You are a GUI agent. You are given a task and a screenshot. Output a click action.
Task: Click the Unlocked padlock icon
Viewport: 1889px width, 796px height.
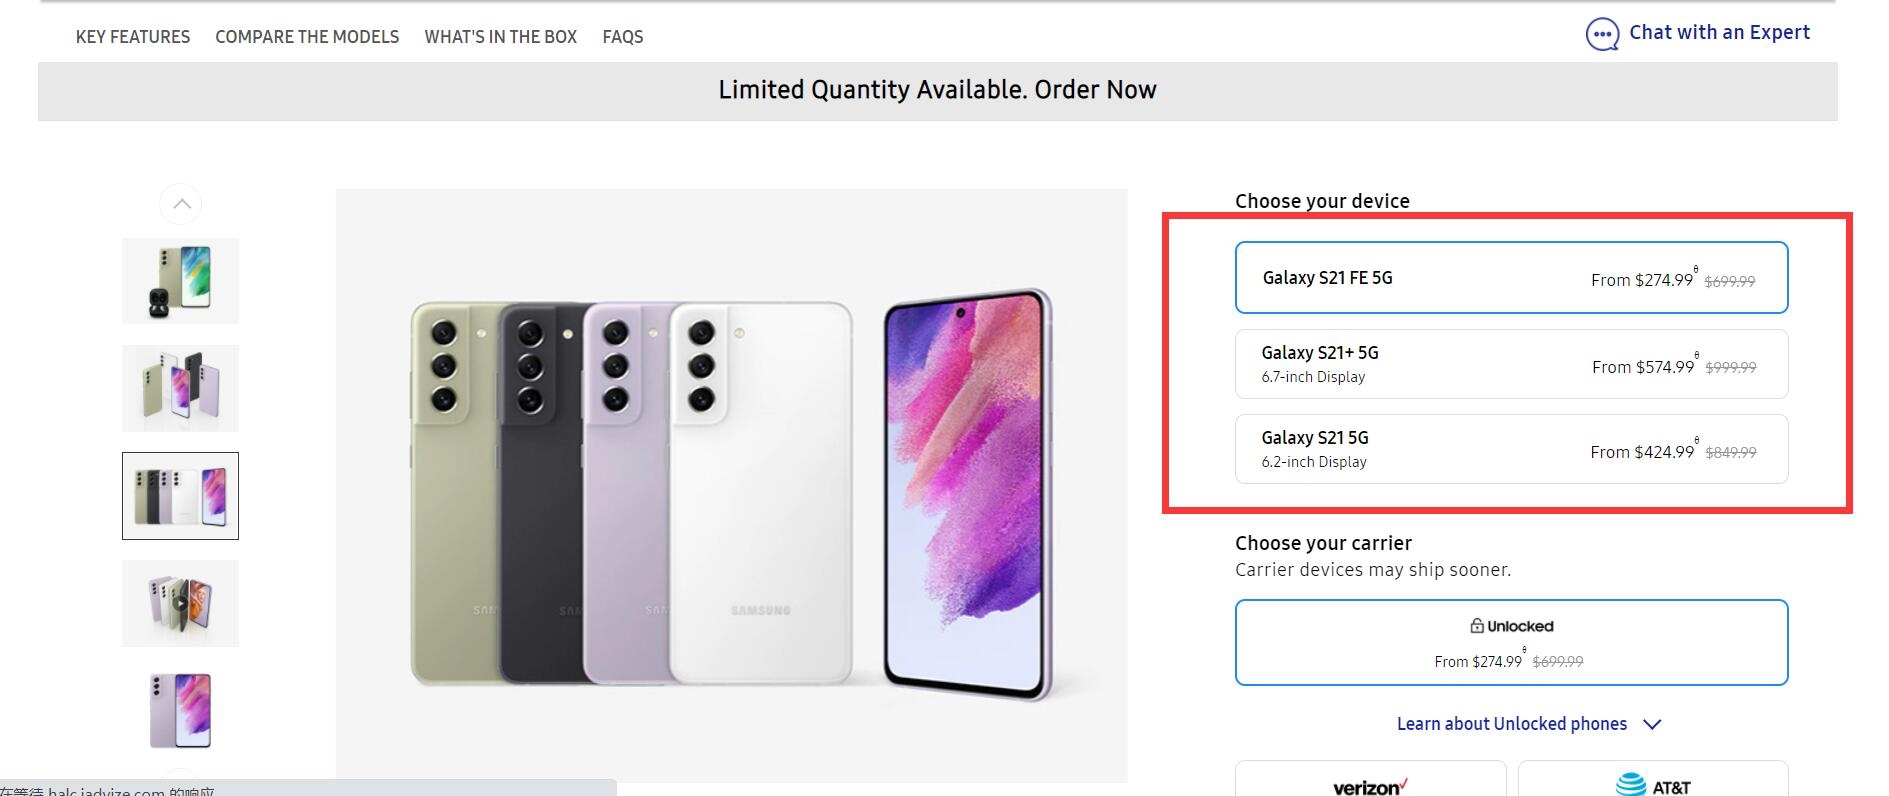[1476, 626]
